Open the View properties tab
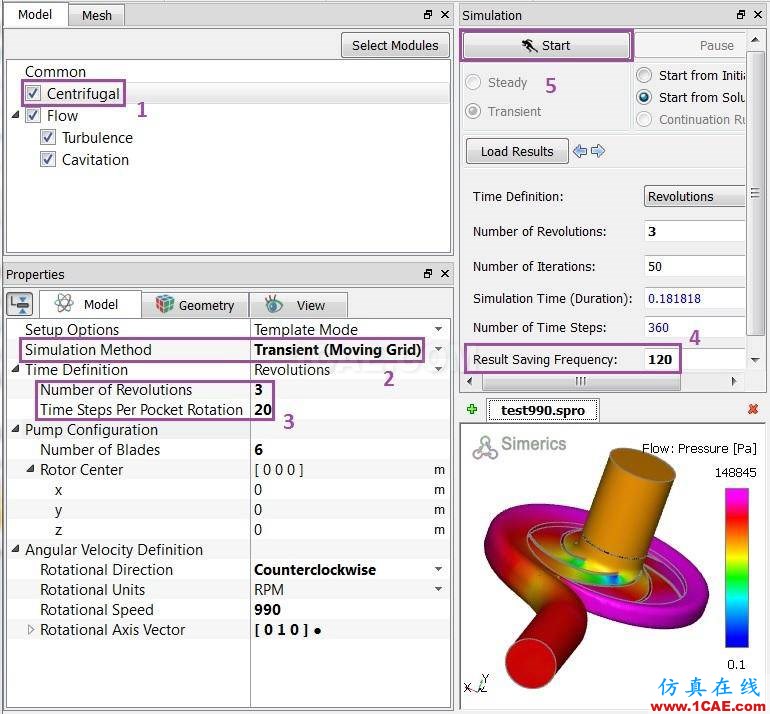Image resolution: width=770 pixels, height=714 pixels. 299,305
